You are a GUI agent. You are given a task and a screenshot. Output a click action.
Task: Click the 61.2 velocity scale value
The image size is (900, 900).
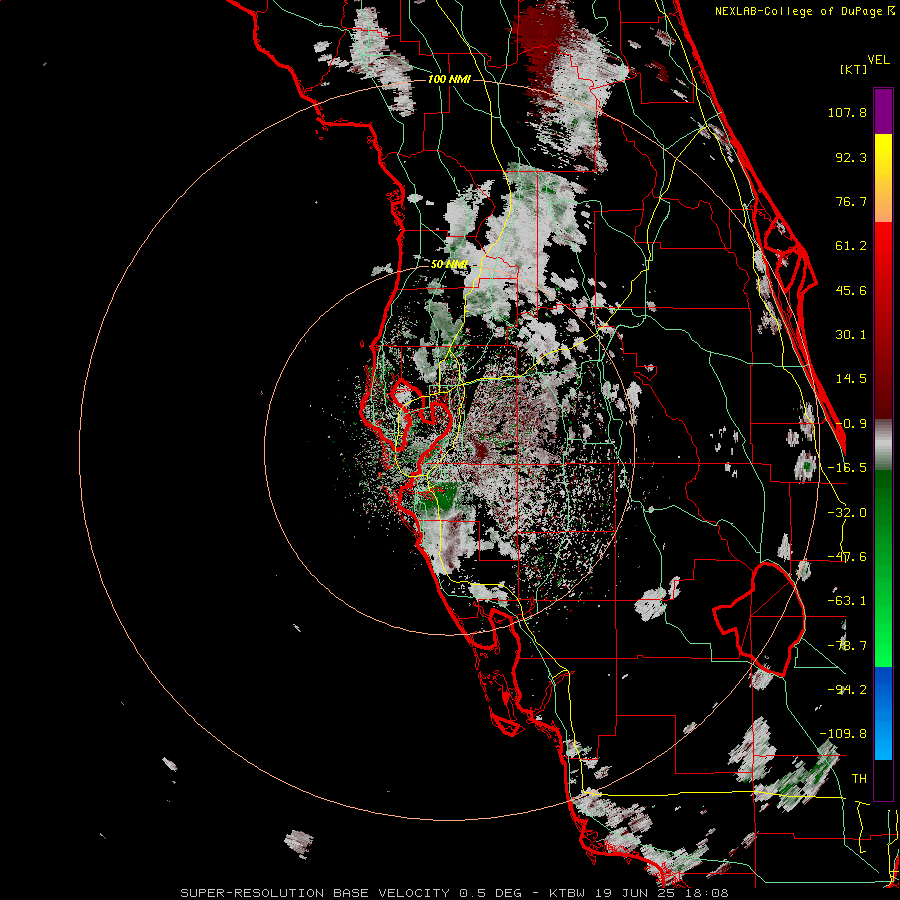coord(851,246)
